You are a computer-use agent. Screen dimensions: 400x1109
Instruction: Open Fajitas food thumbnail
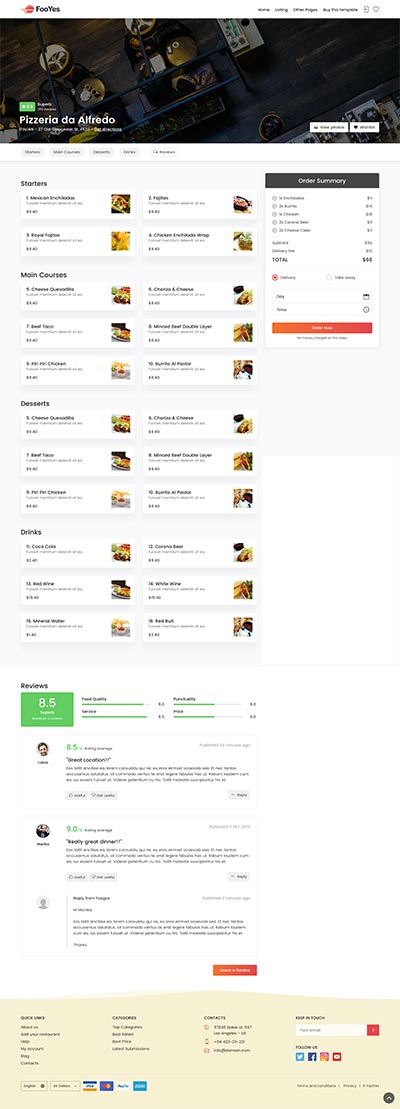click(x=243, y=204)
